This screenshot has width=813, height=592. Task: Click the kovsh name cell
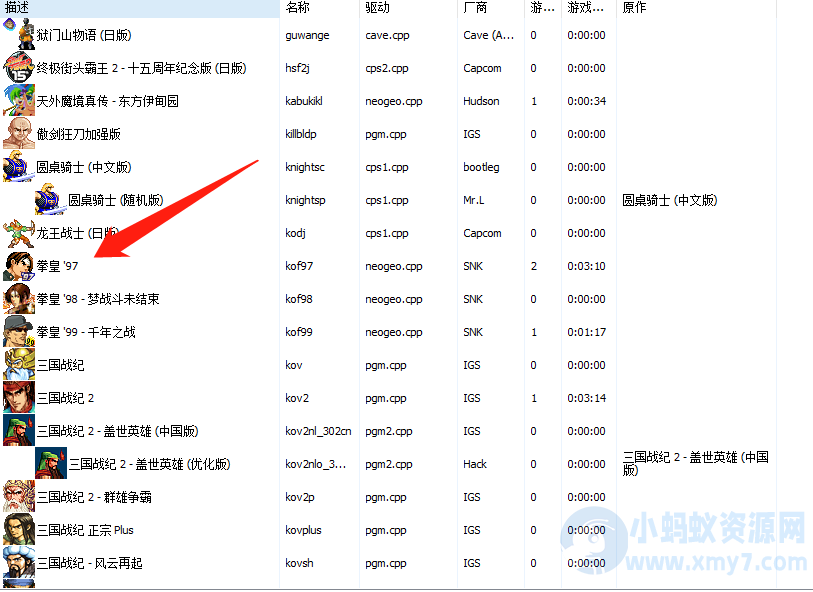coord(299,563)
